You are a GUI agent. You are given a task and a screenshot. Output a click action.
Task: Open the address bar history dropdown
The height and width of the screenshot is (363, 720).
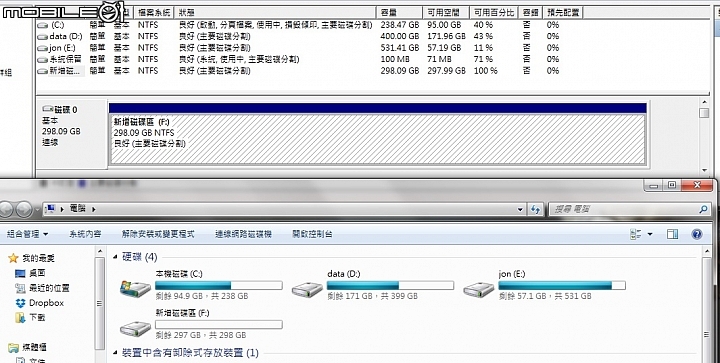[x=520, y=210]
